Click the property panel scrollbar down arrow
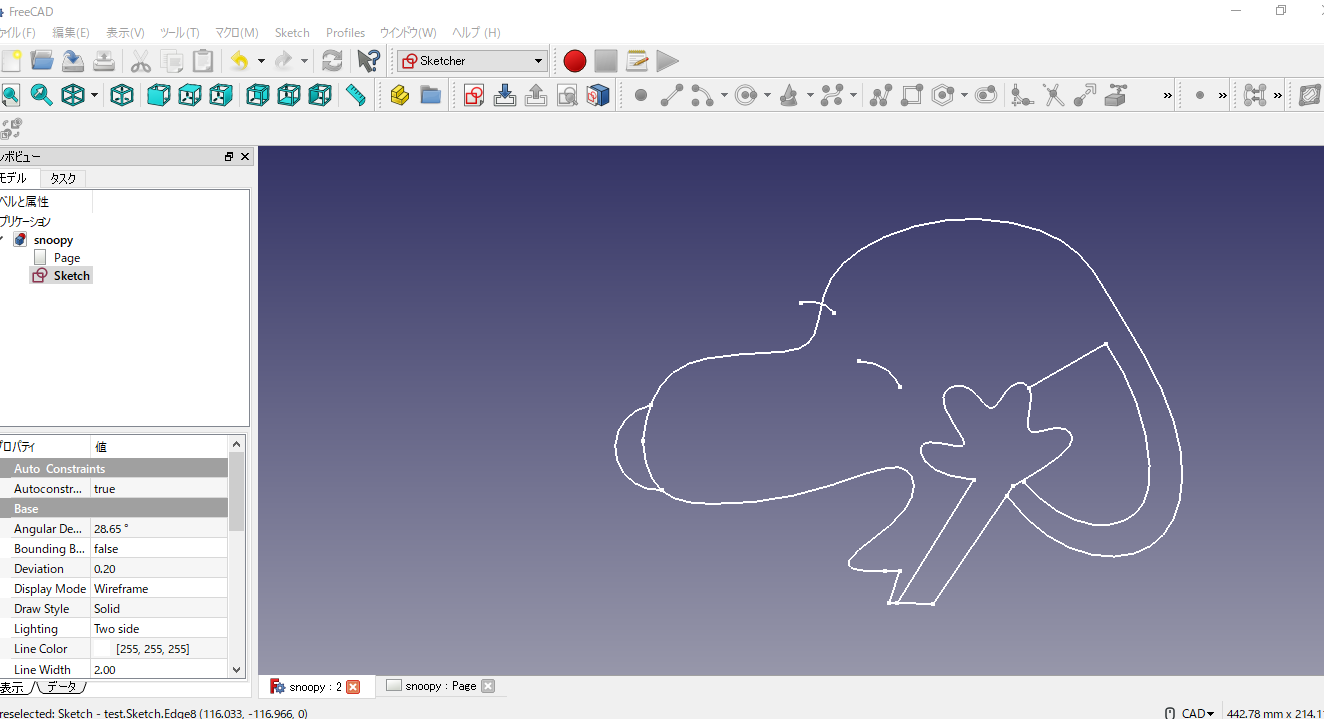Image resolution: width=1324 pixels, height=719 pixels. tap(237, 670)
